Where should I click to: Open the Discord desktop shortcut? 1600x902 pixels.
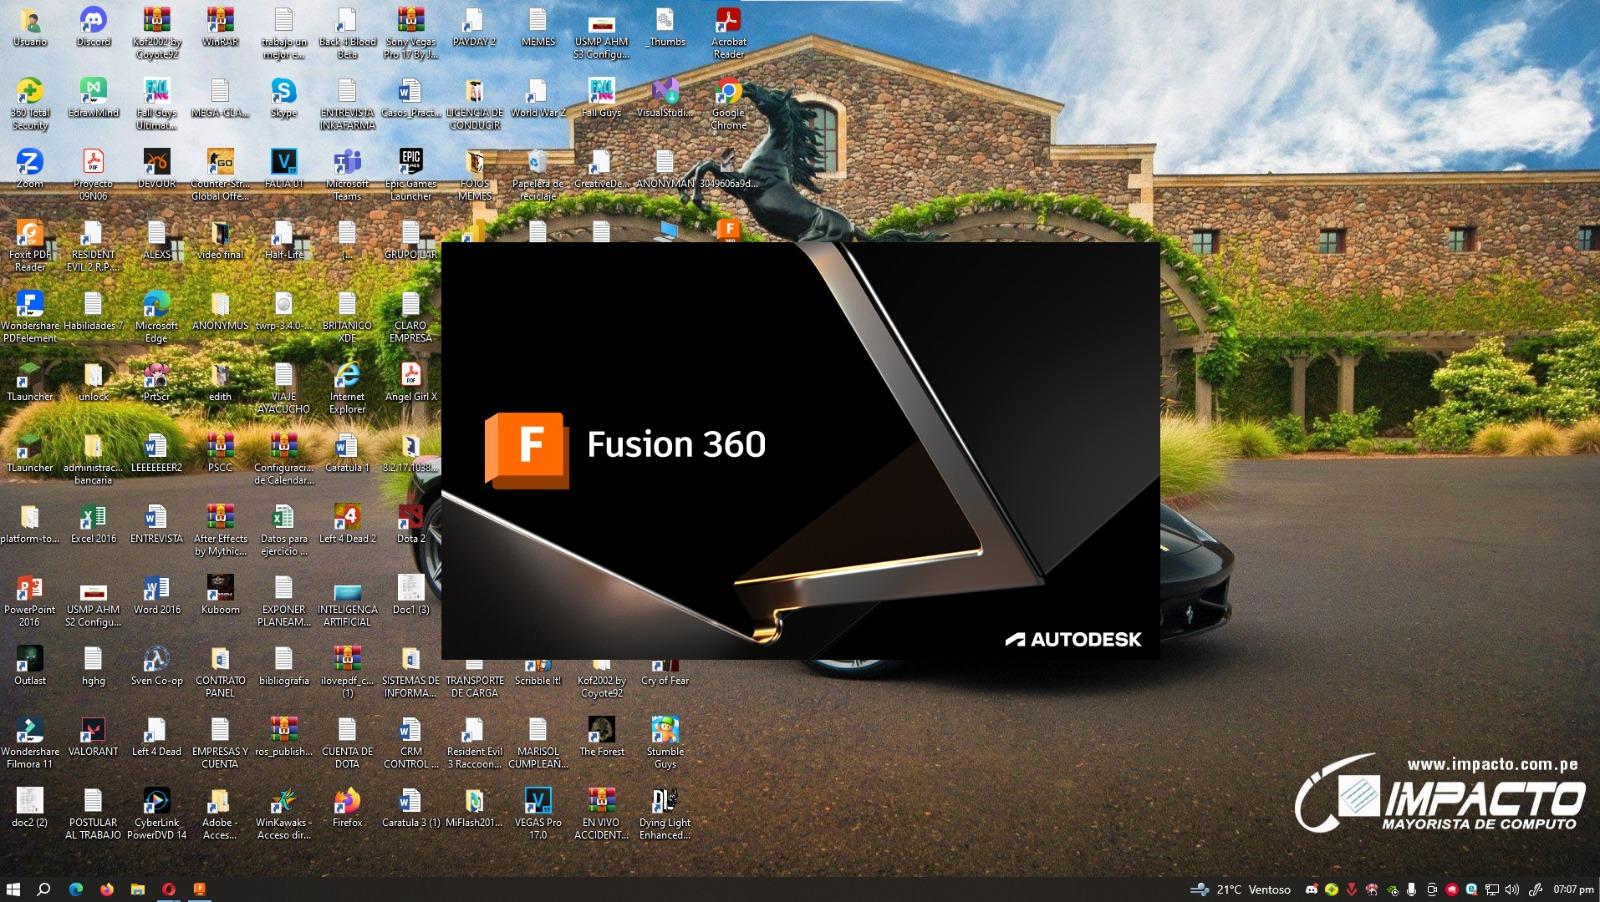click(x=93, y=28)
